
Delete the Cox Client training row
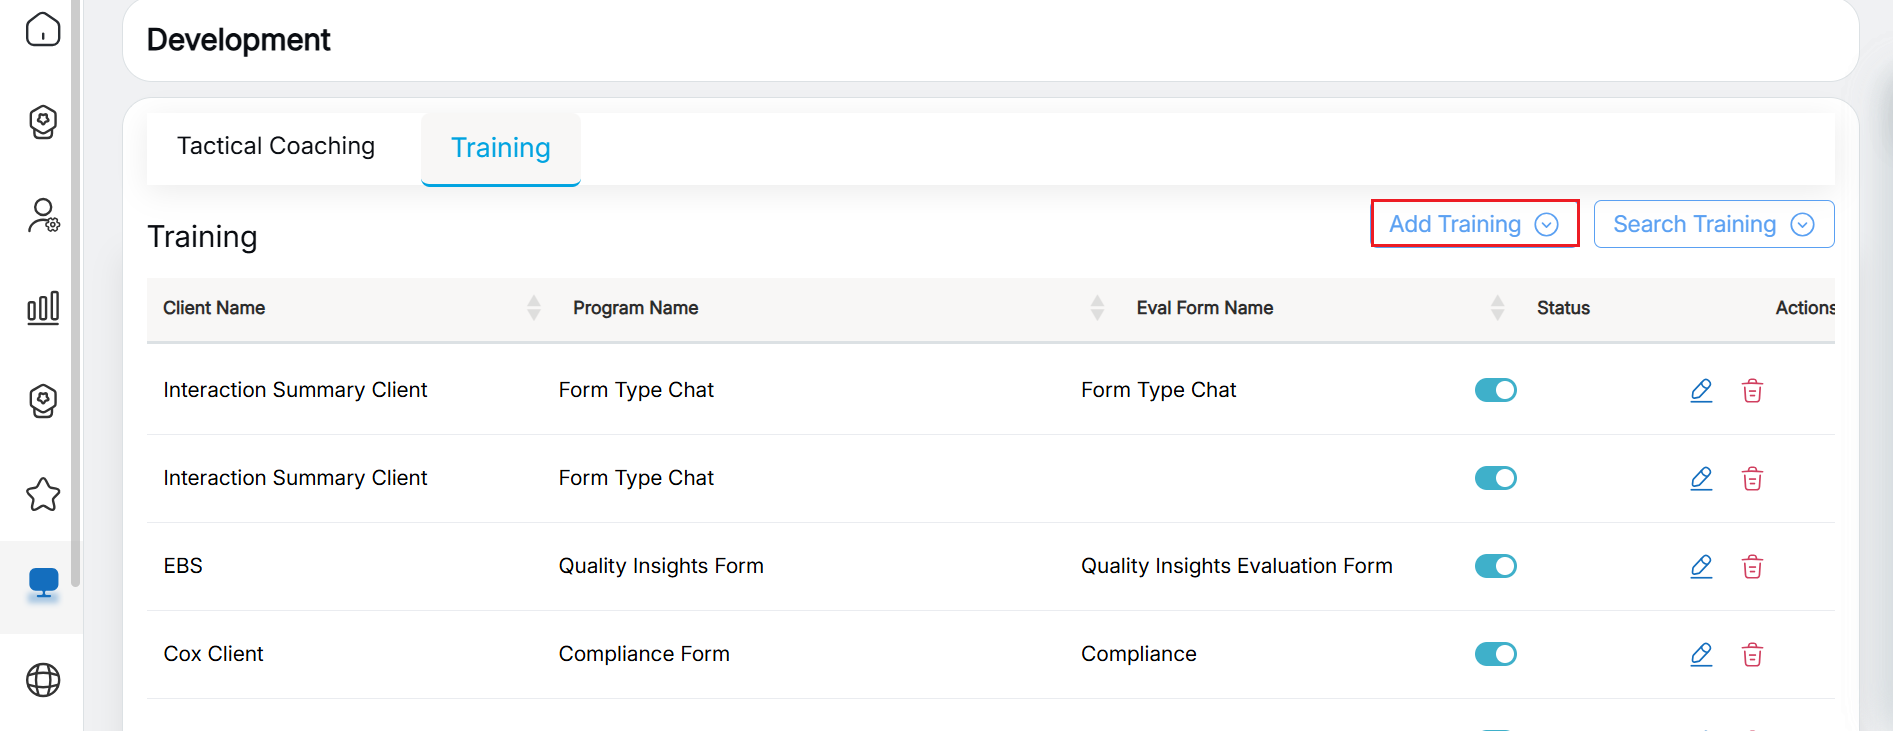click(1752, 654)
